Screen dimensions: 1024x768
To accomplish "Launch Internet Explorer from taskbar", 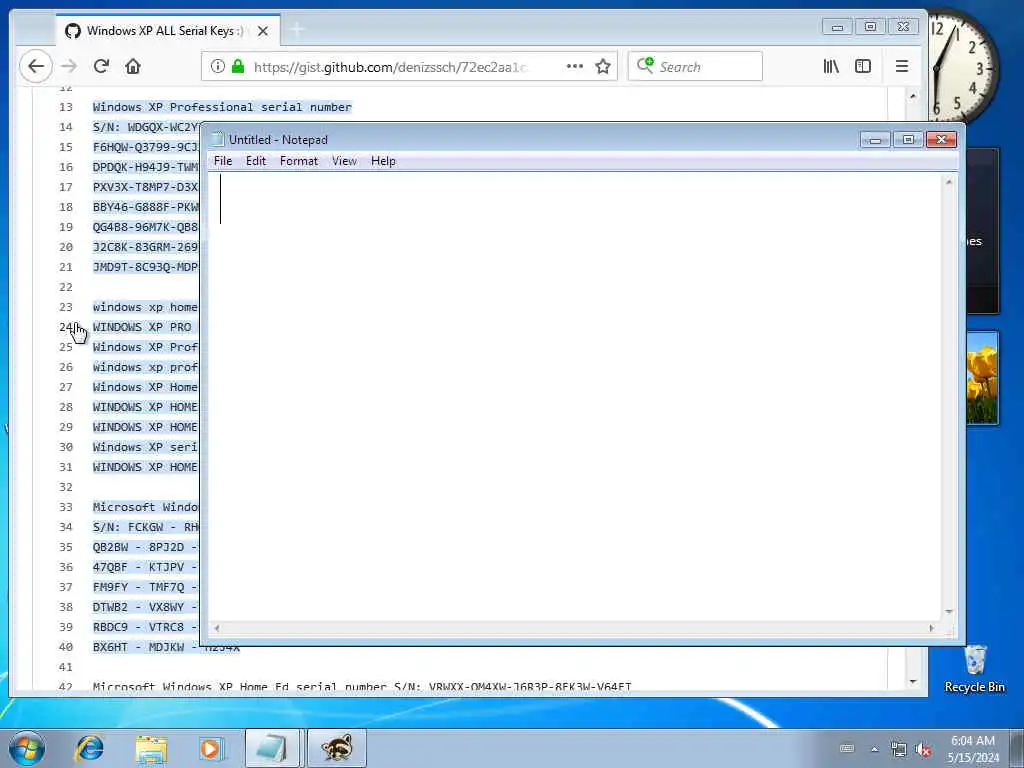I will tap(89, 748).
